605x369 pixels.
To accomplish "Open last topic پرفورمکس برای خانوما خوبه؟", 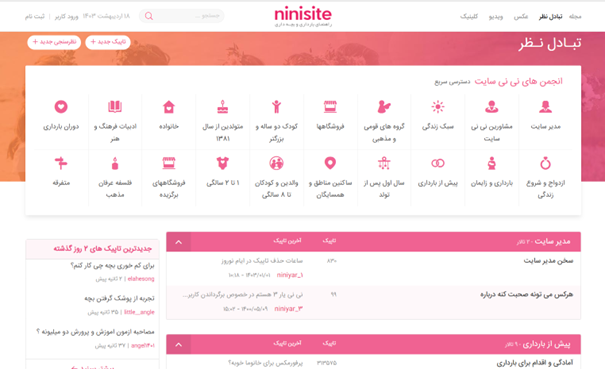I will pyautogui.click(x=265, y=363).
